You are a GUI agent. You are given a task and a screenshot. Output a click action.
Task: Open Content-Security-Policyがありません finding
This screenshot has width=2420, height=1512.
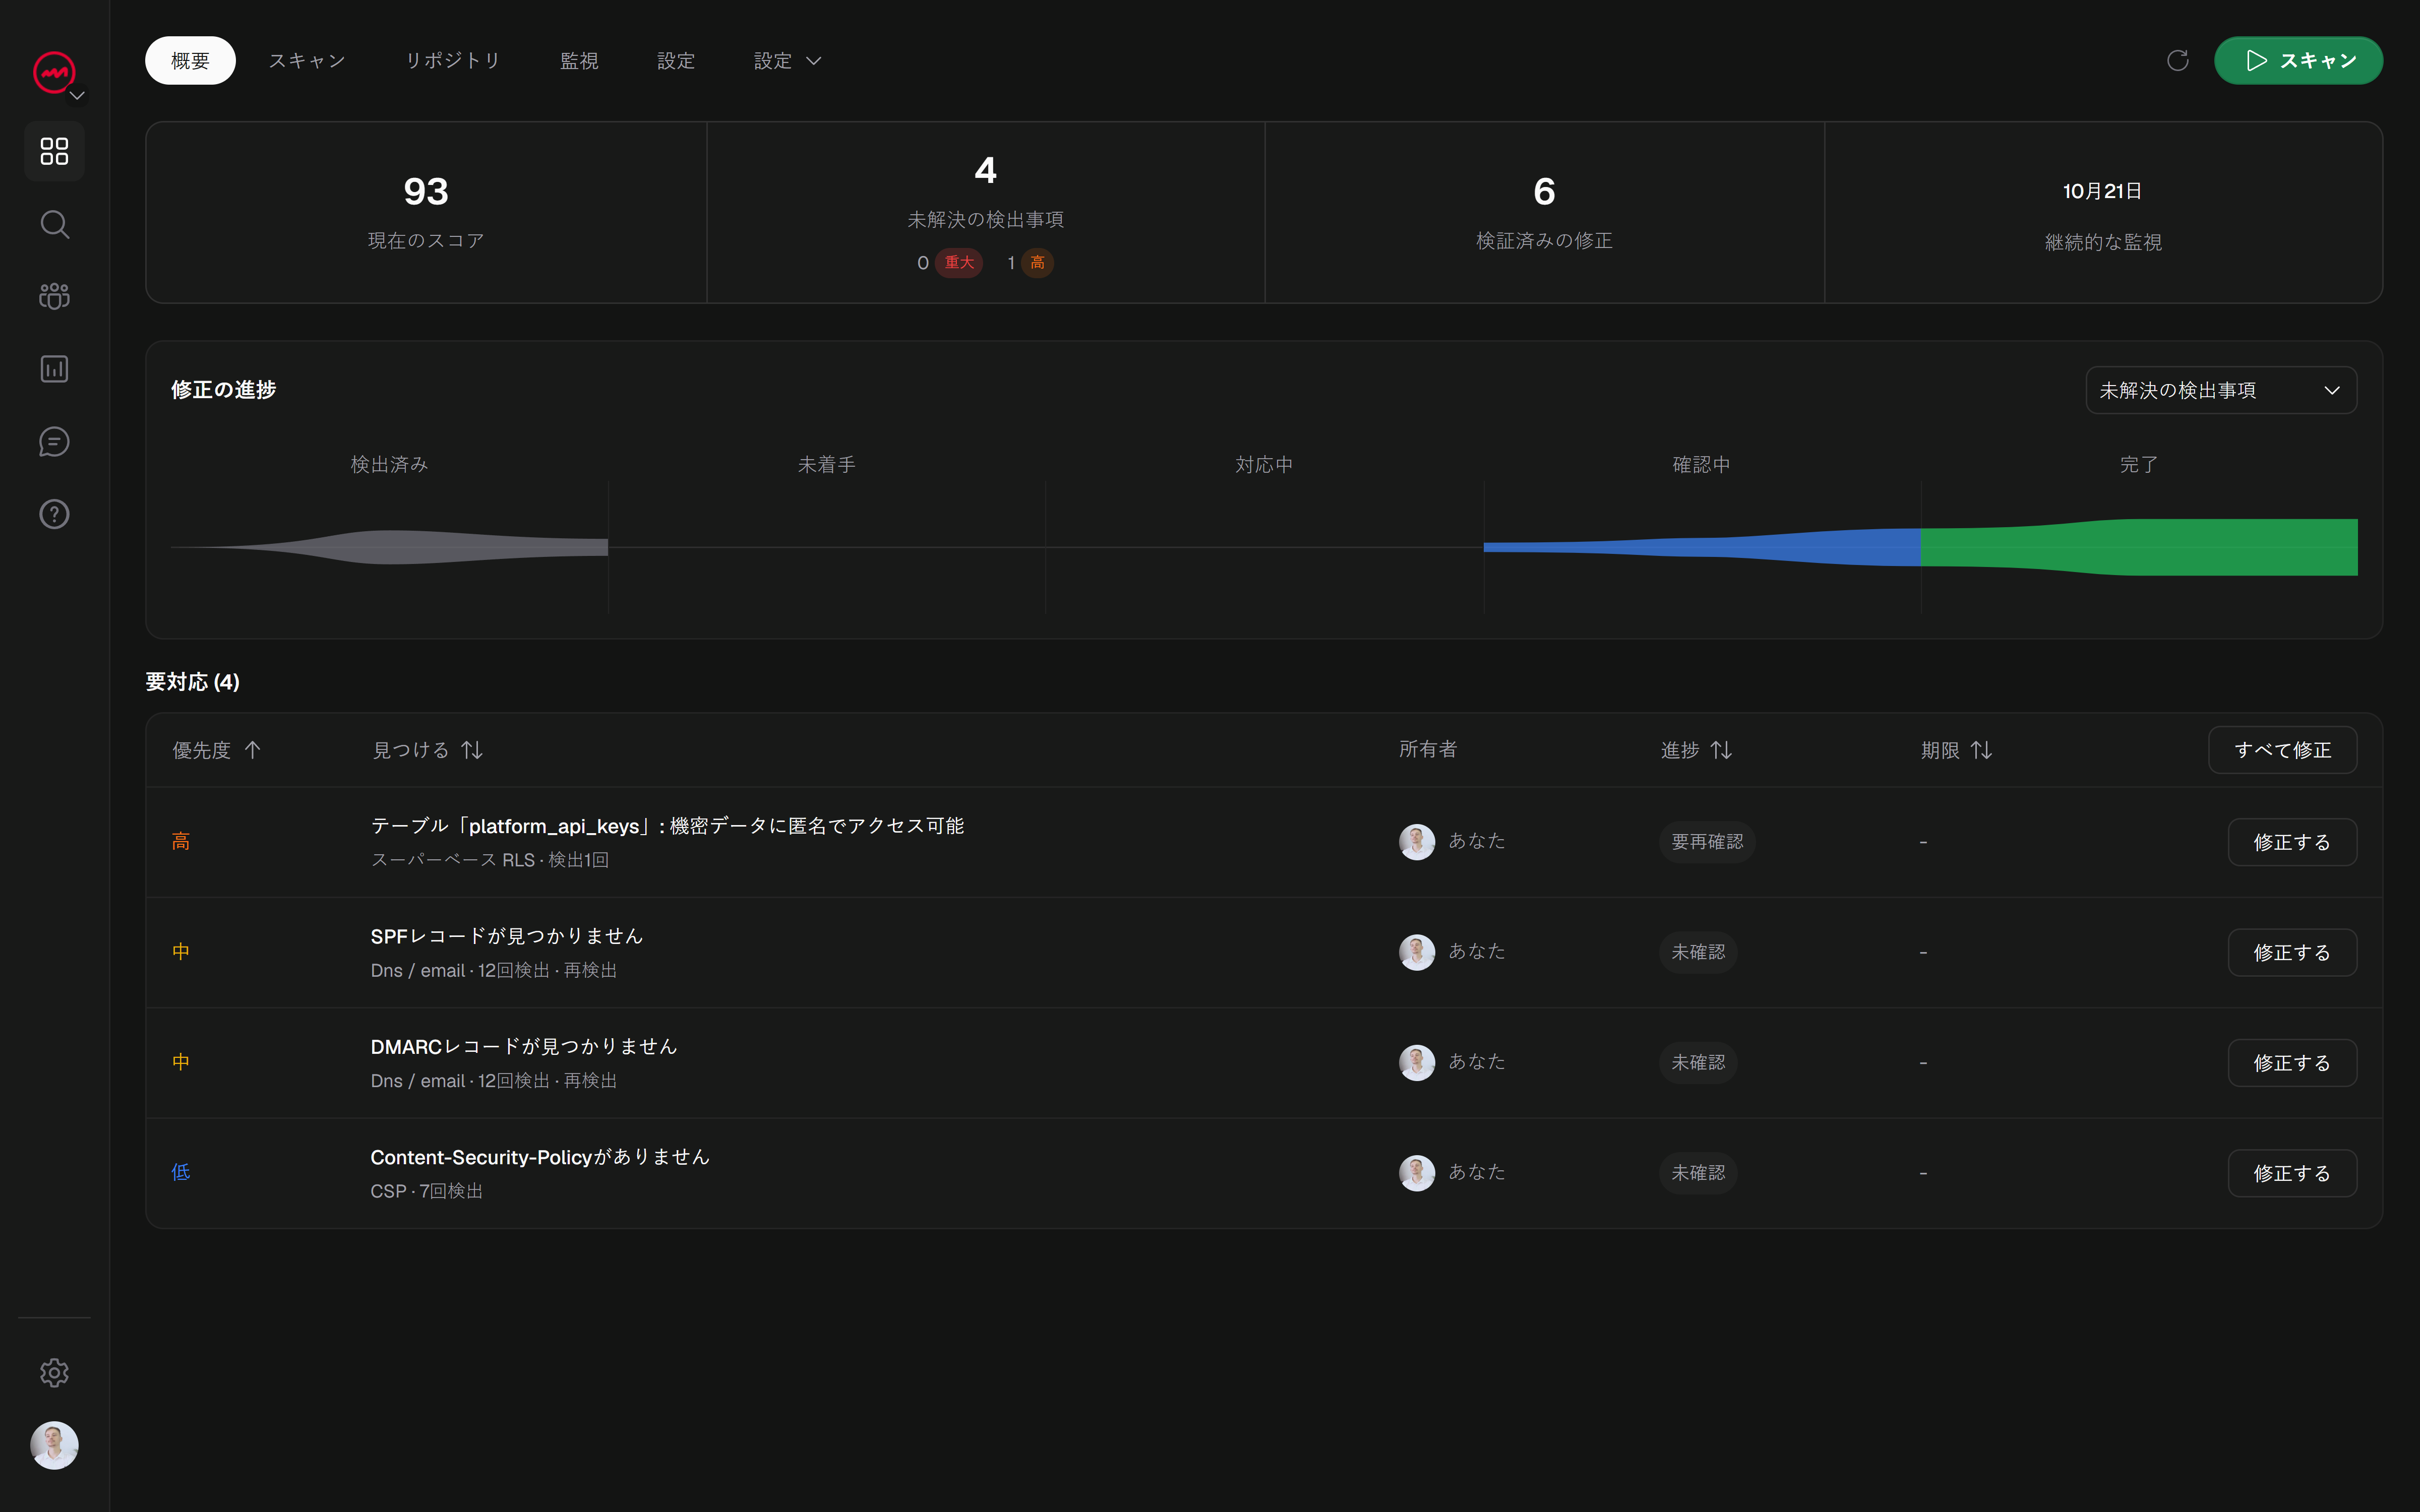pyautogui.click(x=540, y=1157)
